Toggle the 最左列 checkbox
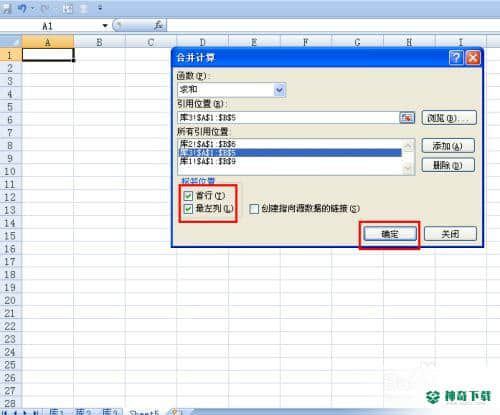 [x=188, y=209]
